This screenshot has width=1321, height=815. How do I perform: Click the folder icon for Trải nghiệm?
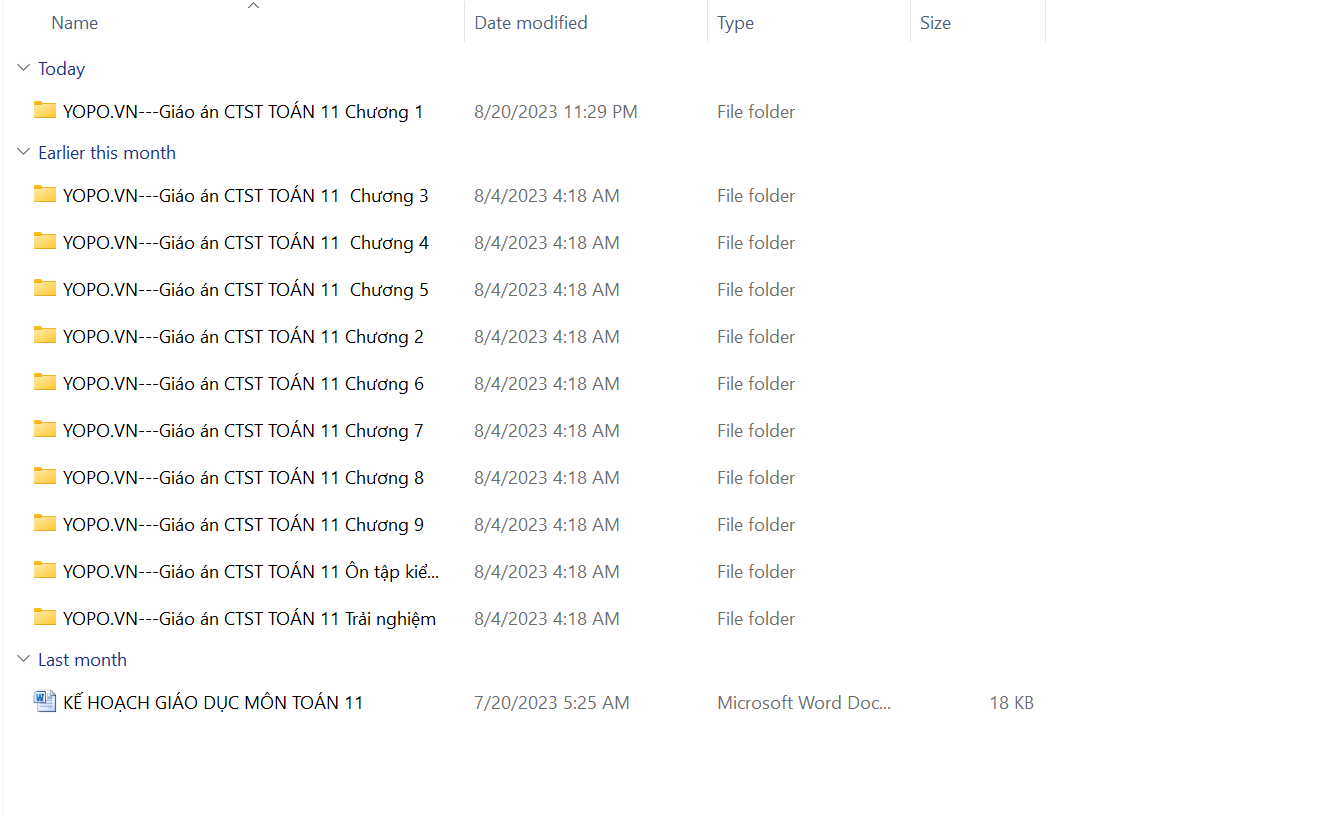(44, 618)
